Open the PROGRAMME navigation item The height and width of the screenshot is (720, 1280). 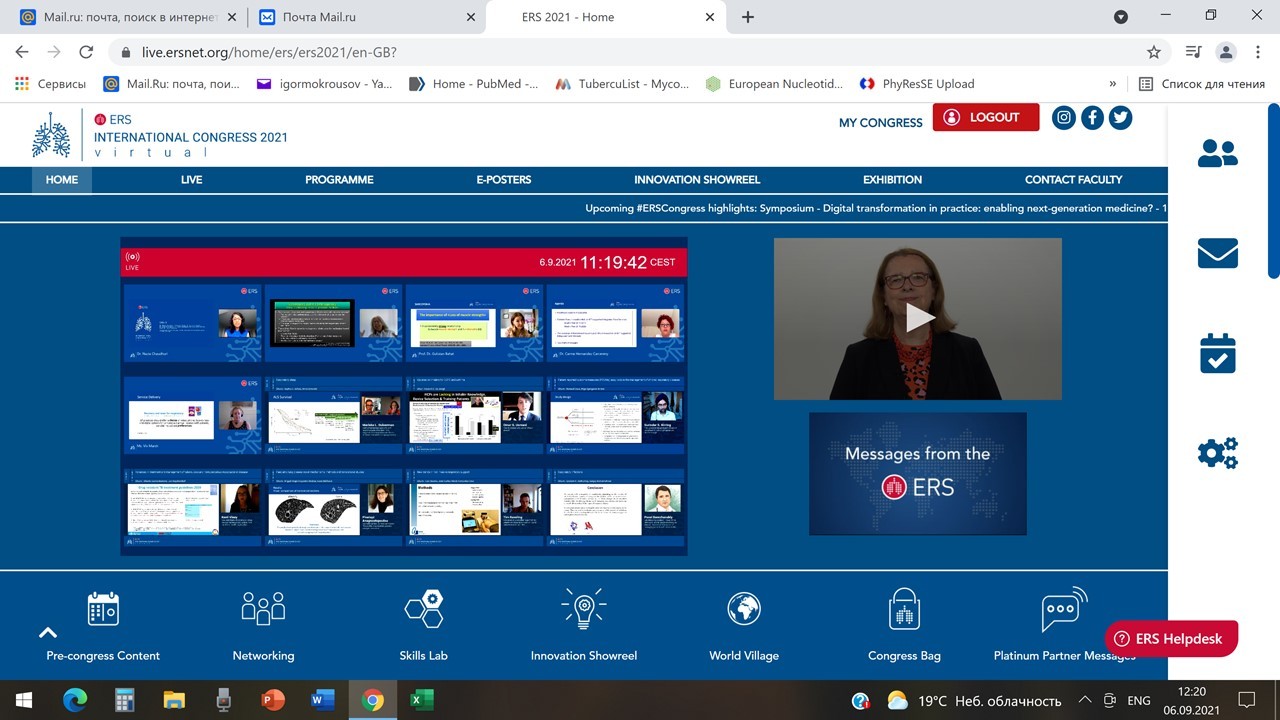click(339, 180)
